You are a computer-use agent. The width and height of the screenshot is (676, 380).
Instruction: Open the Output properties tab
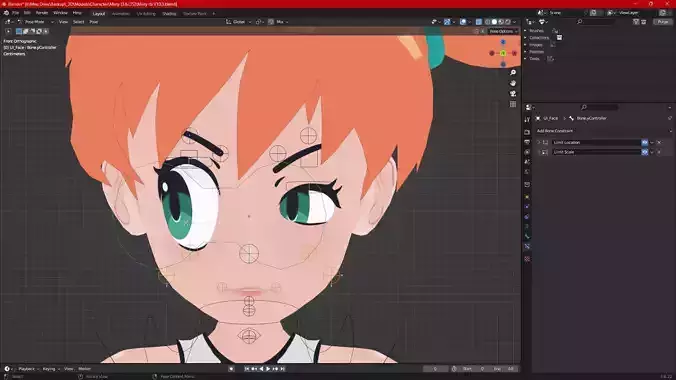pyautogui.click(x=527, y=142)
